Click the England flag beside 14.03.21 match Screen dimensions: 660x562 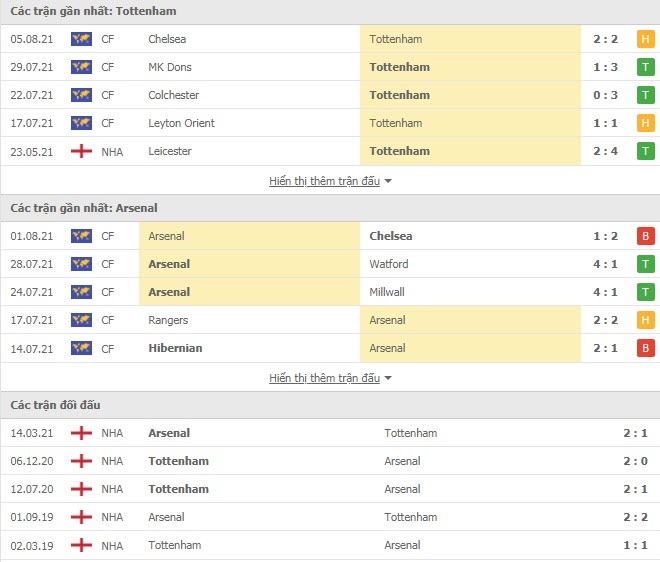coord(81,433)
